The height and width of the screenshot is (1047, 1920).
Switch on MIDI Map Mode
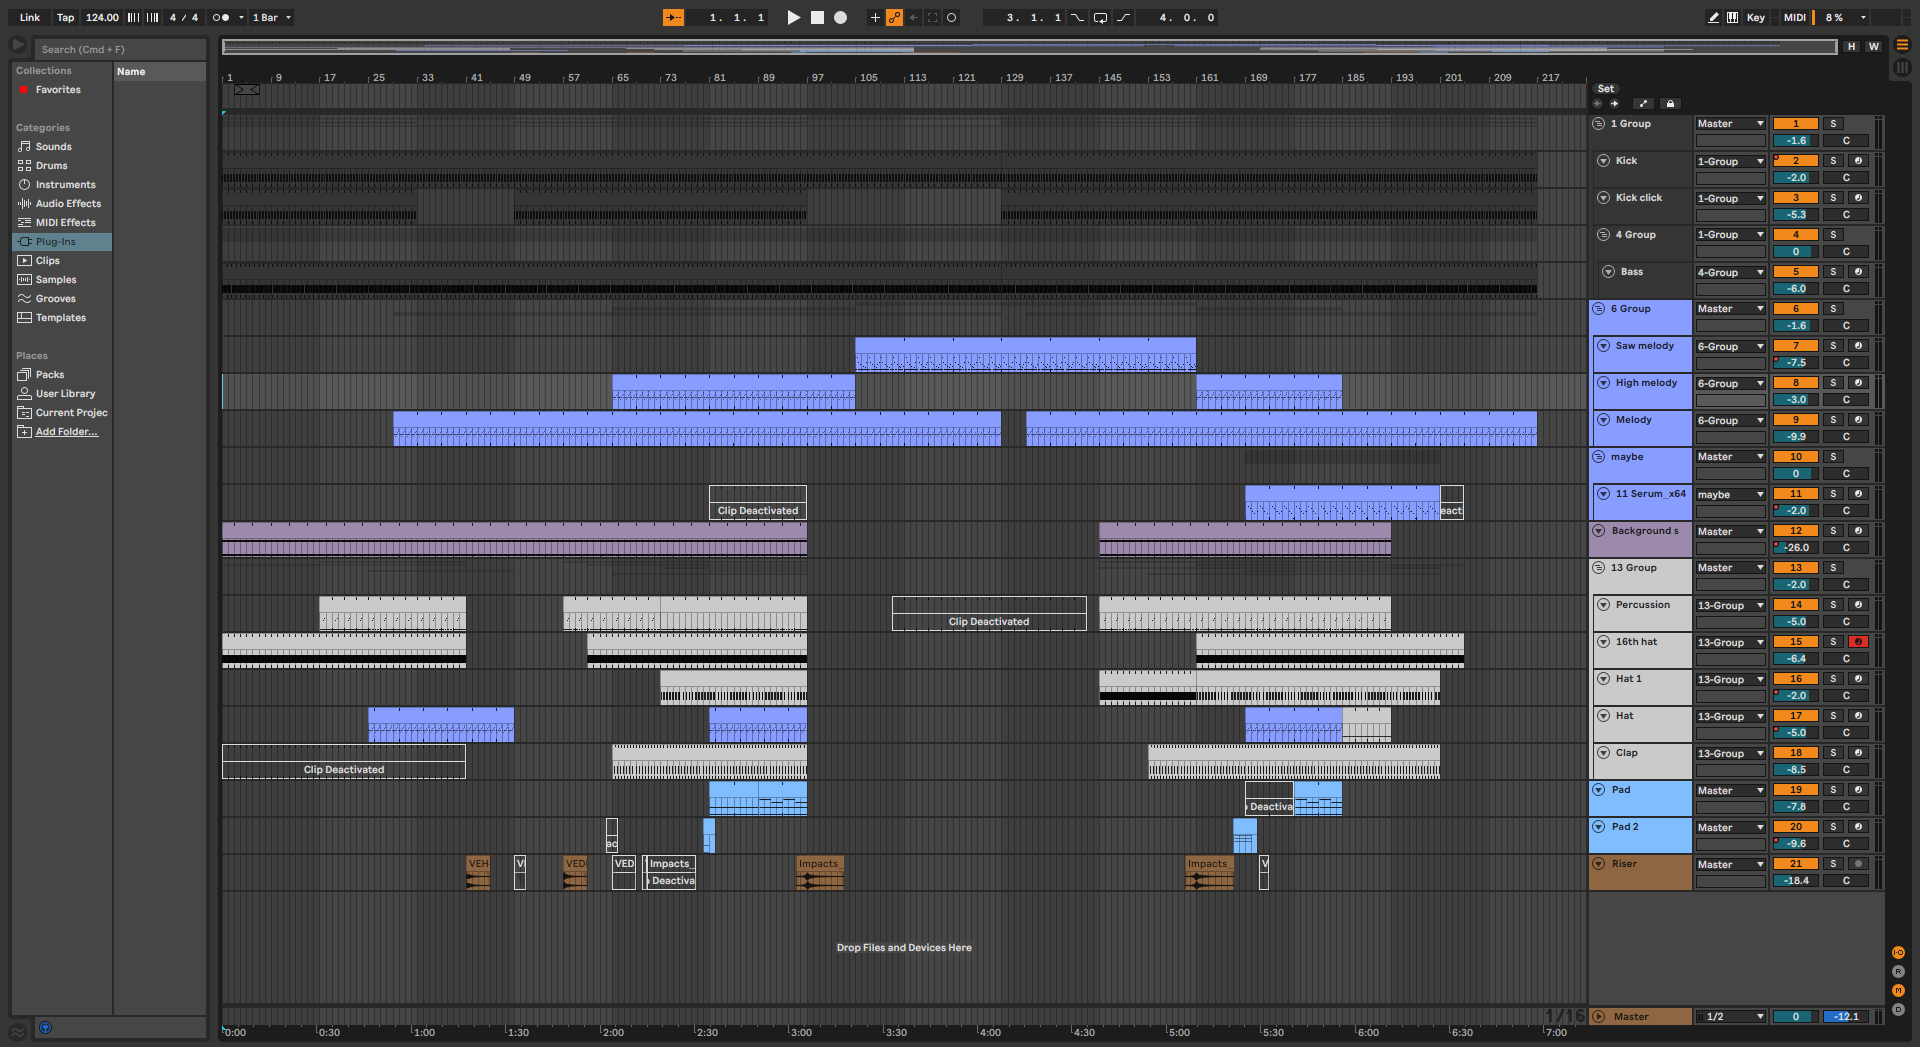point(1795,17)
